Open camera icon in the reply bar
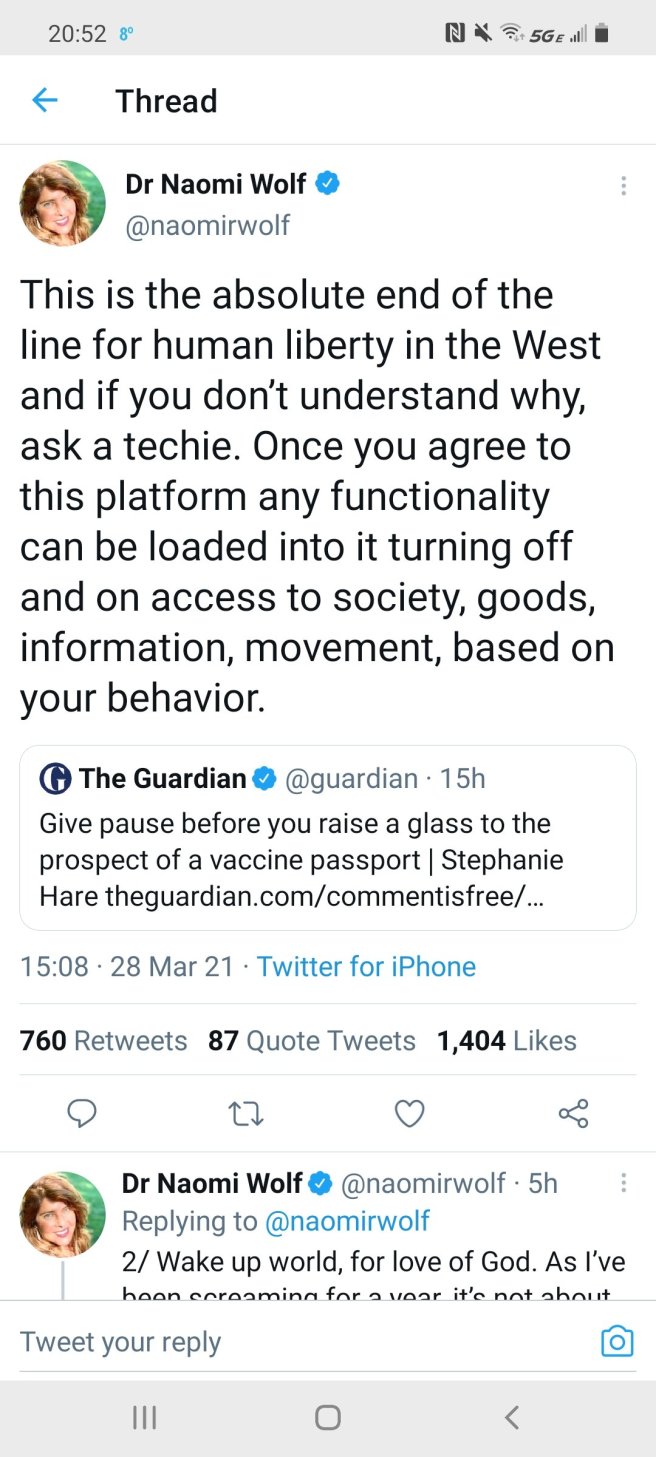Screen dimensions: 656x1457 point(617,1341)
